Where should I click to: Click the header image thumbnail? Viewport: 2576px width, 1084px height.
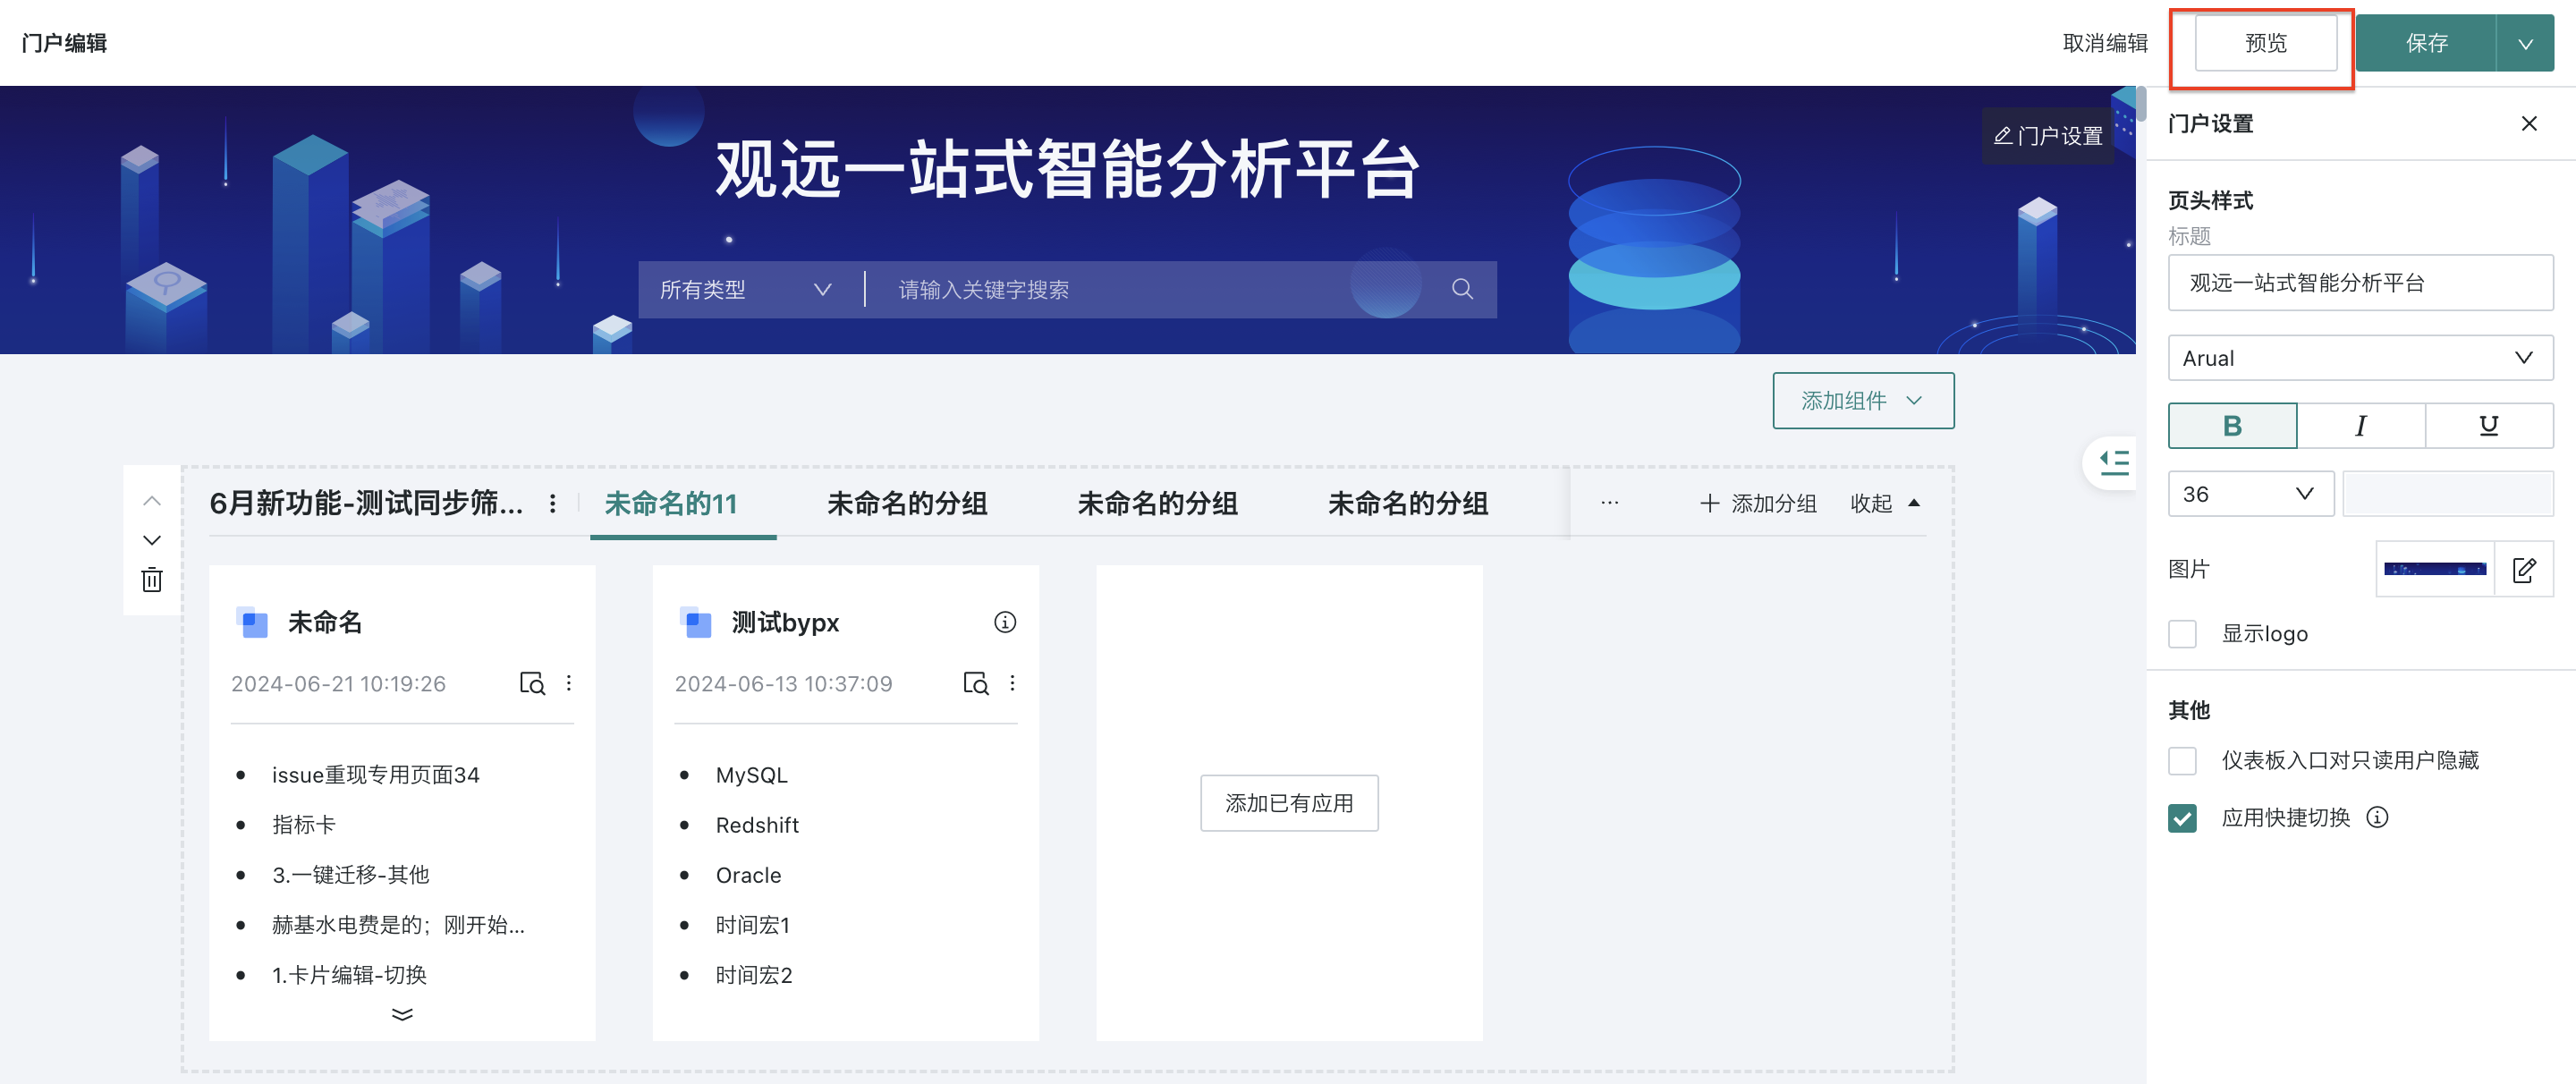click(2435, 569)
